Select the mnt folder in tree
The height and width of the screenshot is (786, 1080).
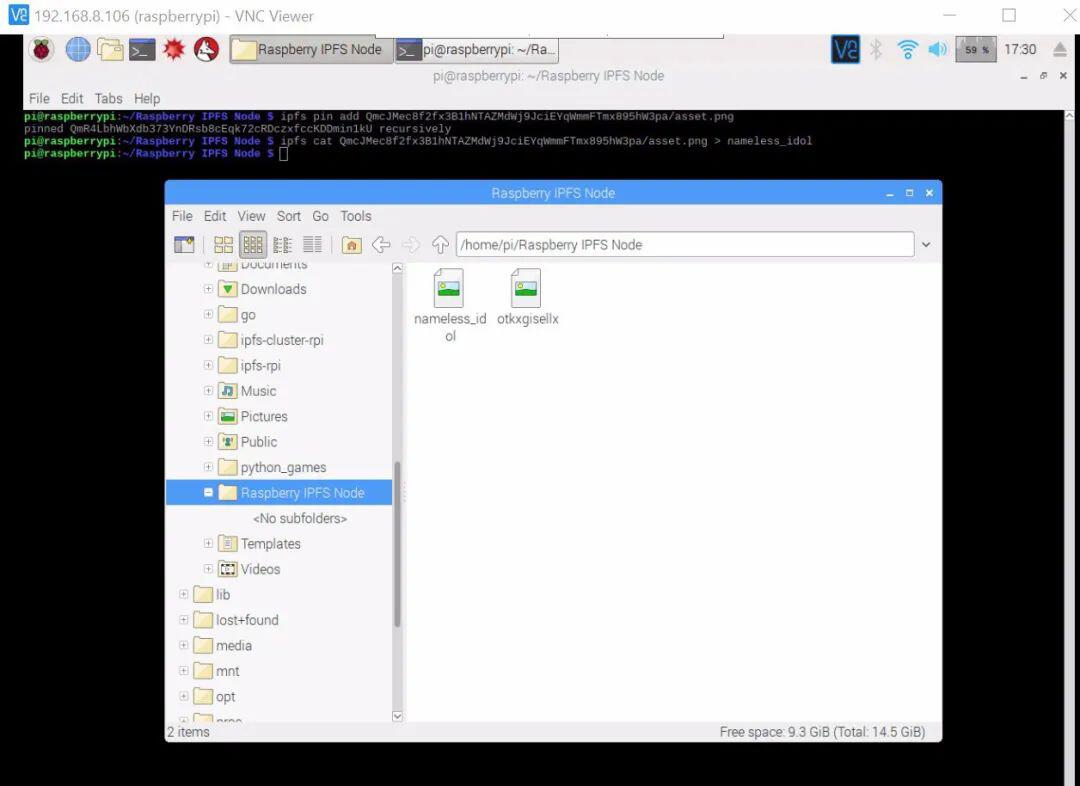227,671
